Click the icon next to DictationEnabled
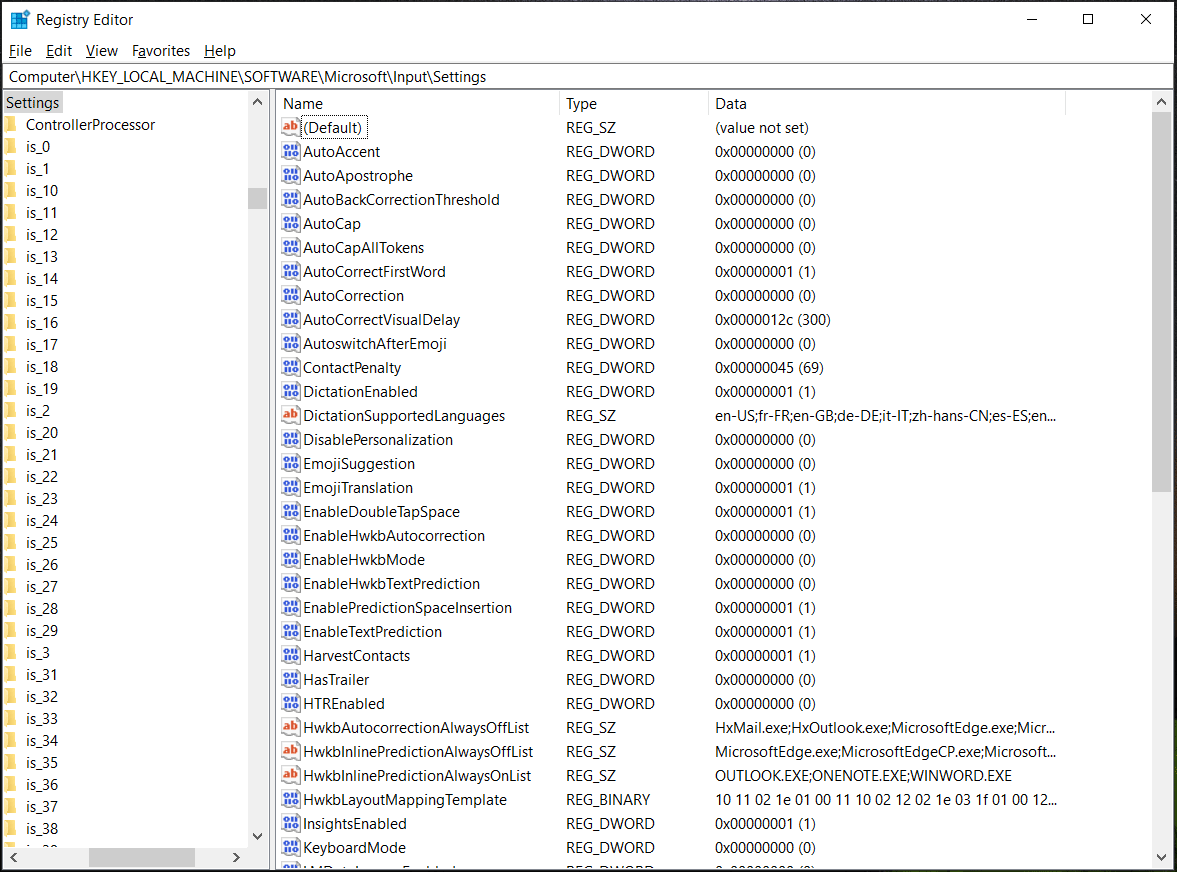This screenshot has width=1177, height=872. pyautogui.click(x=290, y=391)
